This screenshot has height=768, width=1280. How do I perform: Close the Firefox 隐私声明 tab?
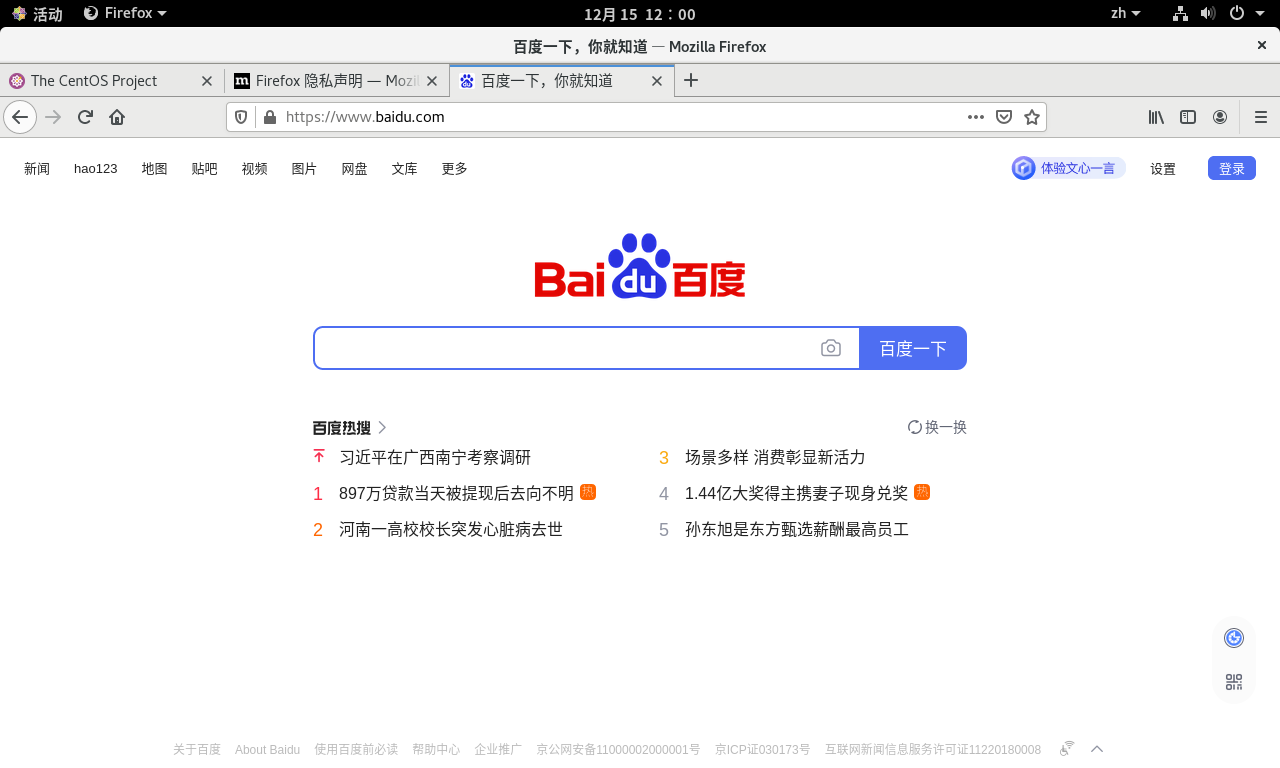click(x=433, y=81)
